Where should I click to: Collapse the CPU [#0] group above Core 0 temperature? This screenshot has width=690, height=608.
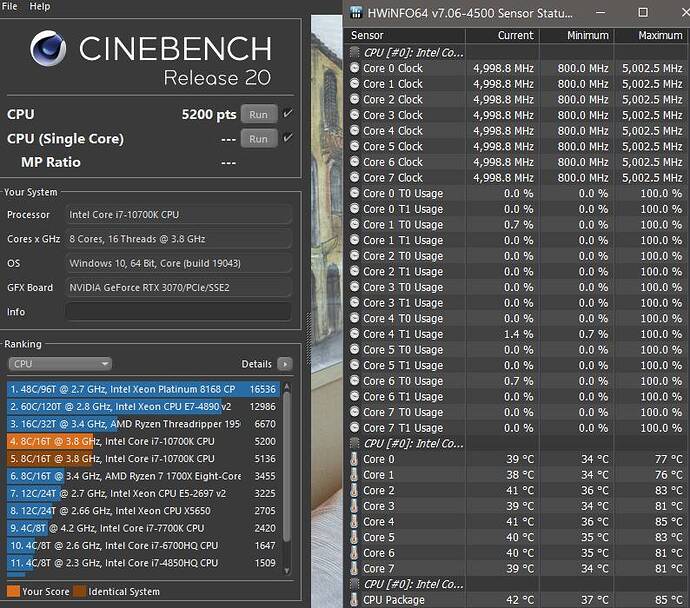coord(354,443)
